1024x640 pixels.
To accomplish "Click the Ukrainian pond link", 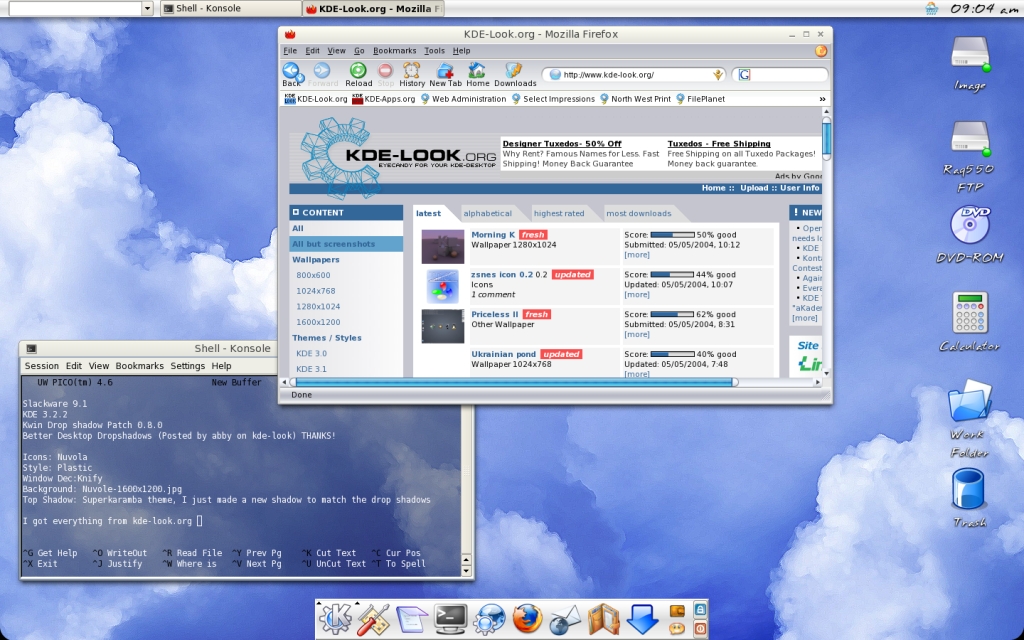I will (503, 355).
